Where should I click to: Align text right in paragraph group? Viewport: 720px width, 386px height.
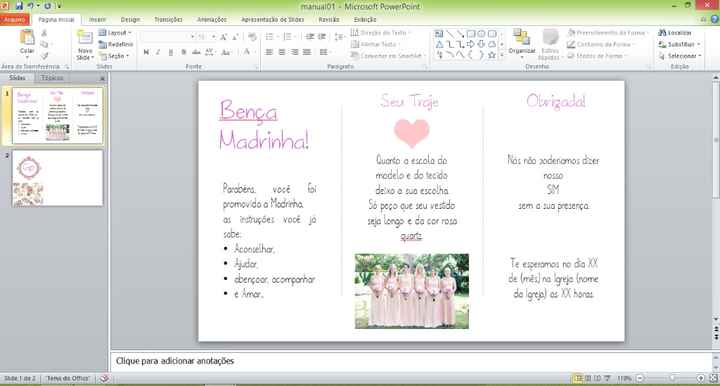click(294, 52)
